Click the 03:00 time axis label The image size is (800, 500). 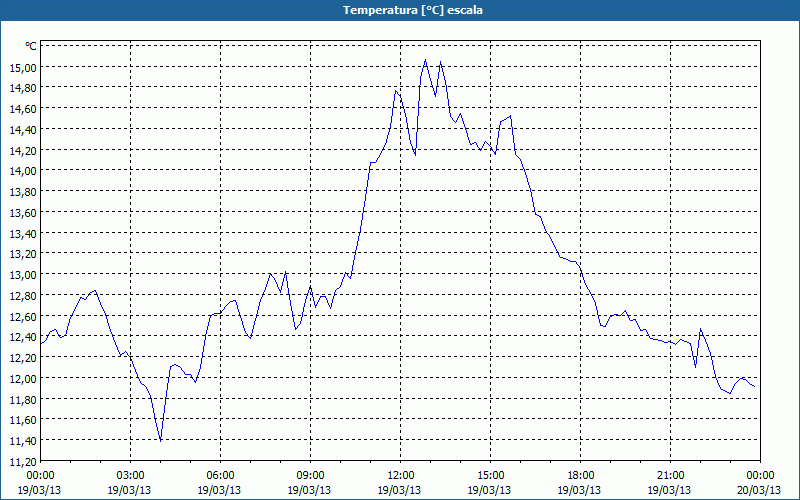coord(131,476)
